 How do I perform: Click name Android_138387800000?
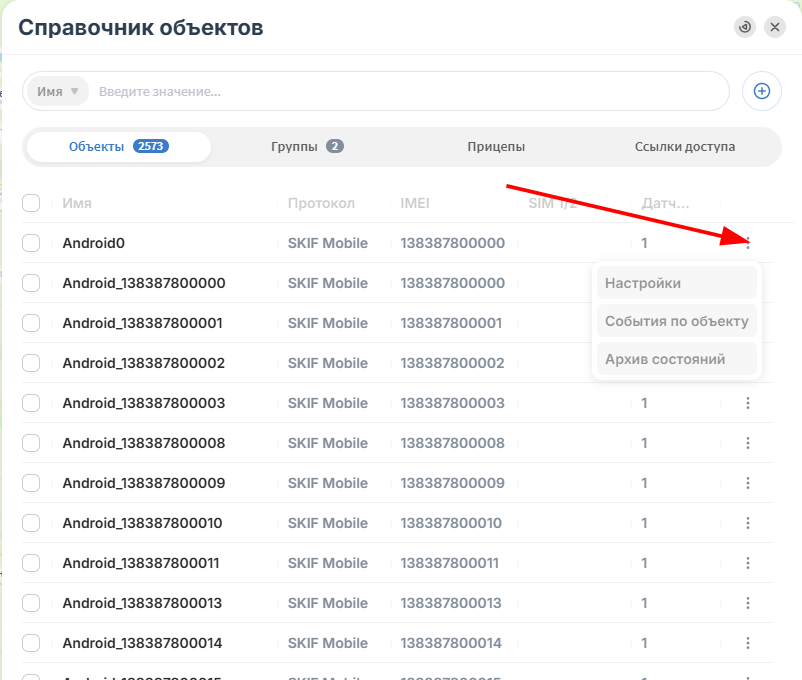pyautogui.click(x=144, y=283)
